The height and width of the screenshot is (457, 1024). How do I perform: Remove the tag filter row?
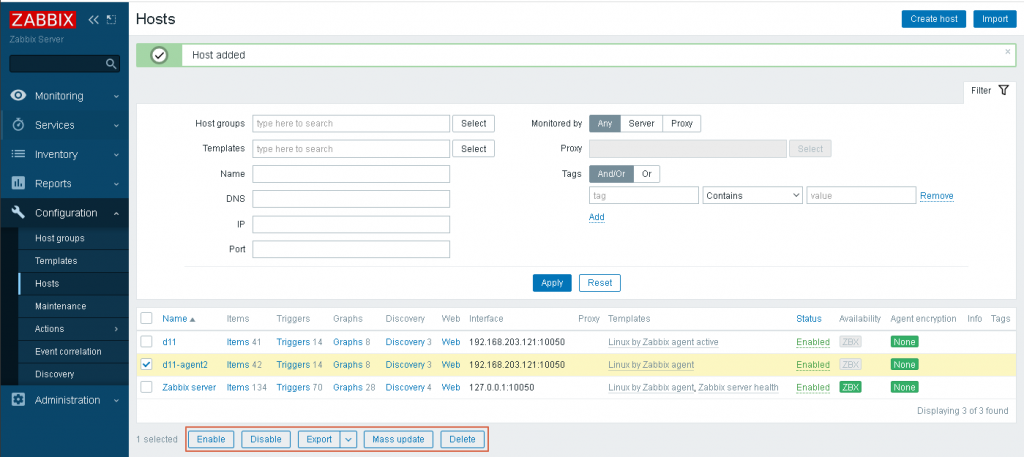point(936,196)
